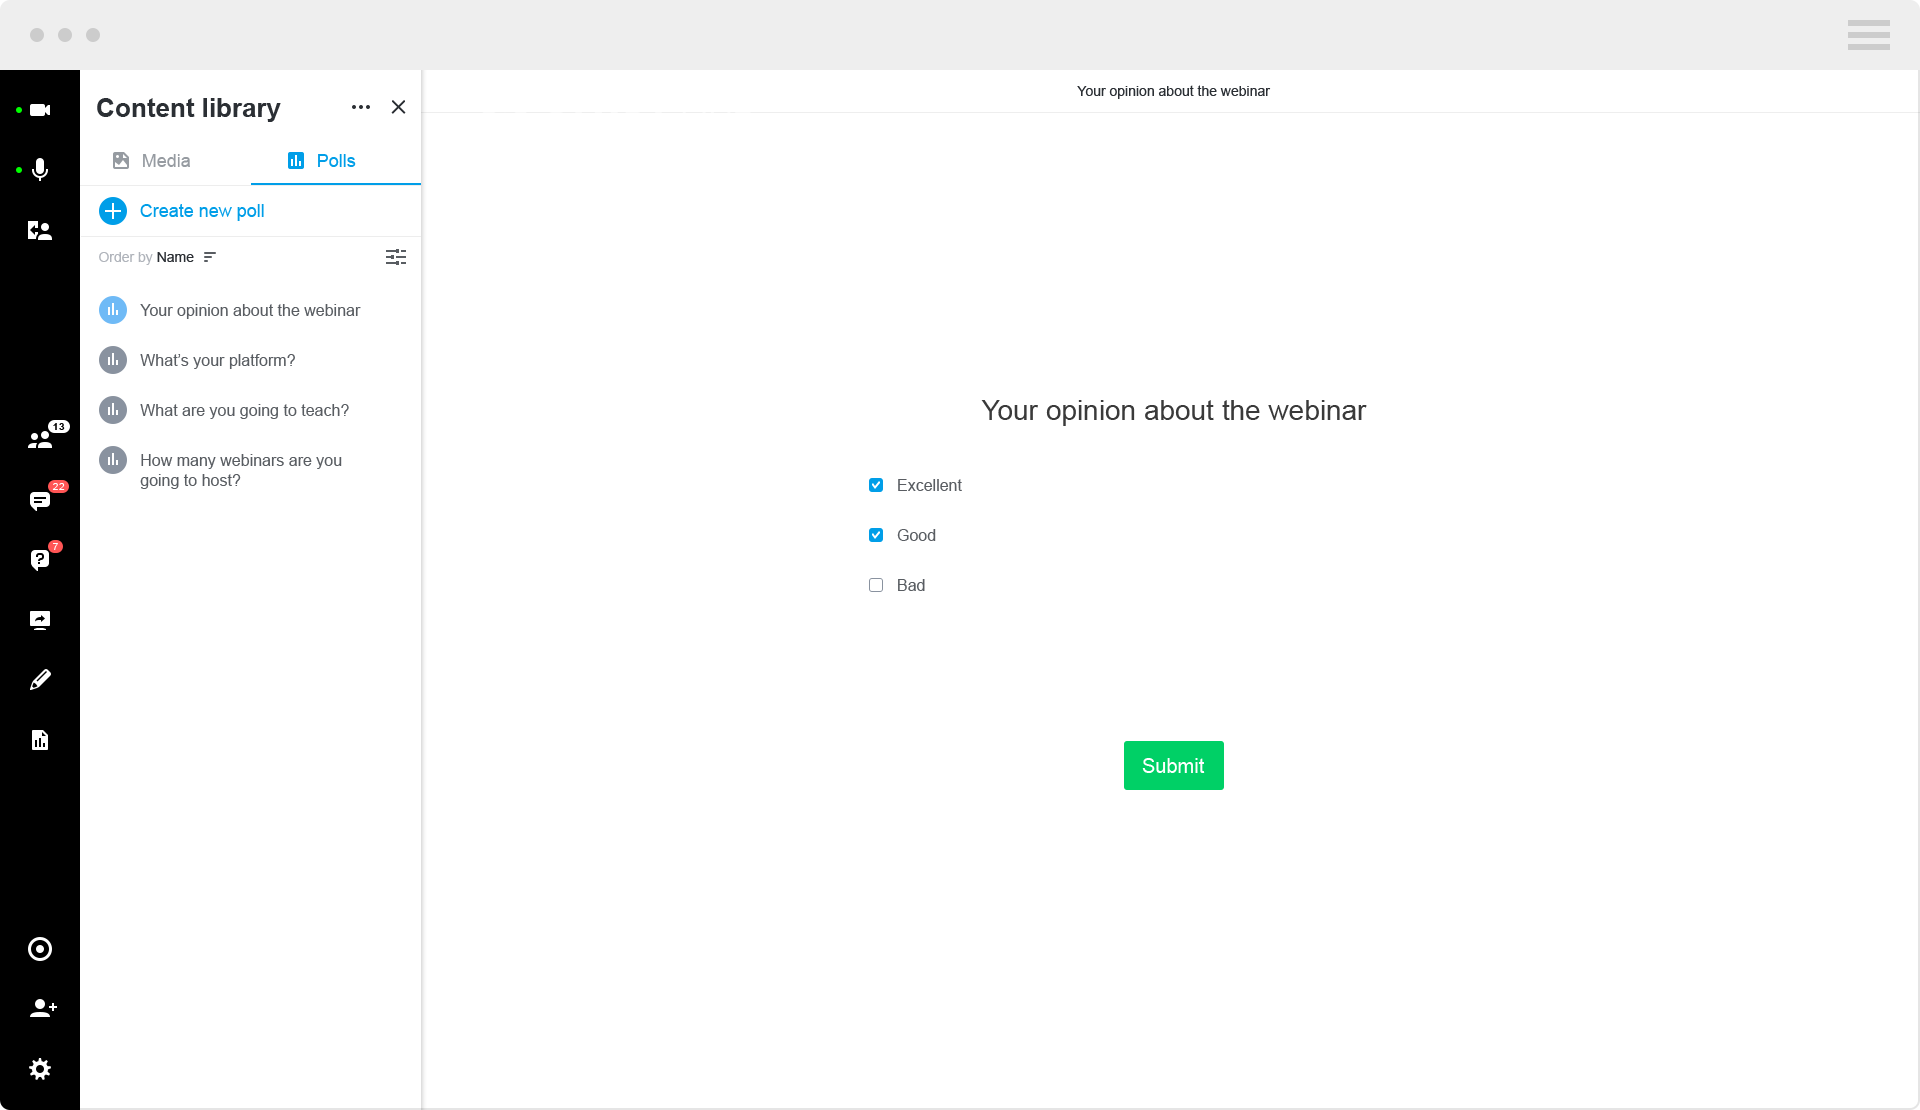Uncheck the Excellent poll option
The image size is (1920, 1110).
(x=876, y=485)
